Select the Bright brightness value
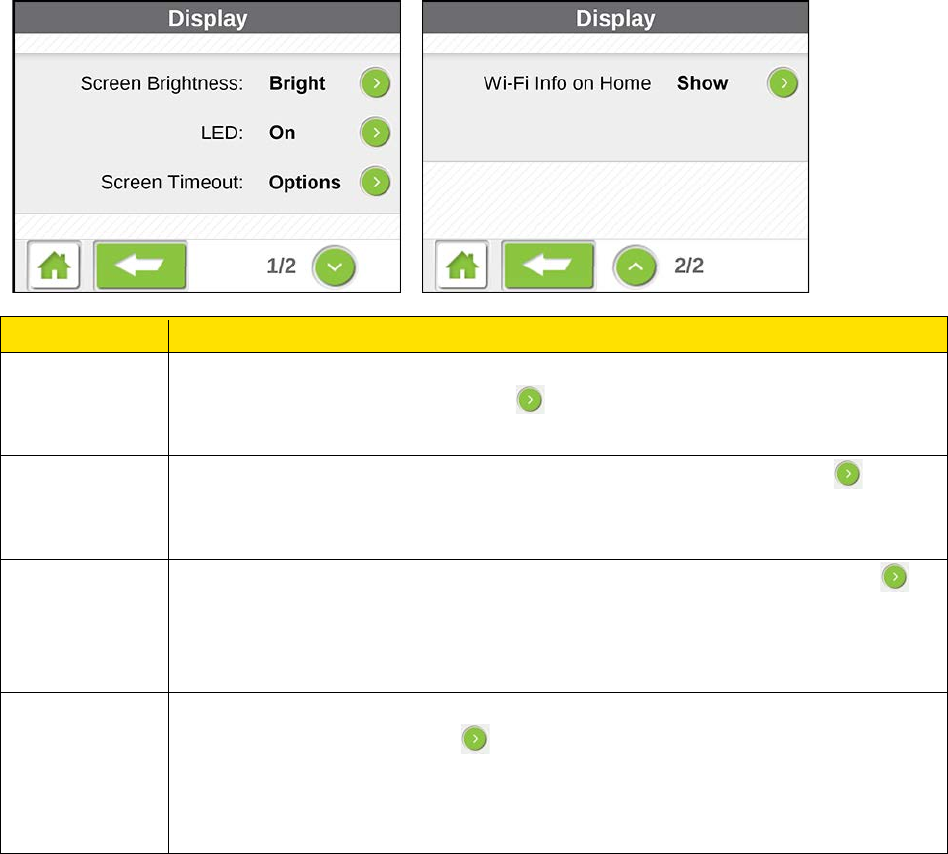 (x=297, y=83)
